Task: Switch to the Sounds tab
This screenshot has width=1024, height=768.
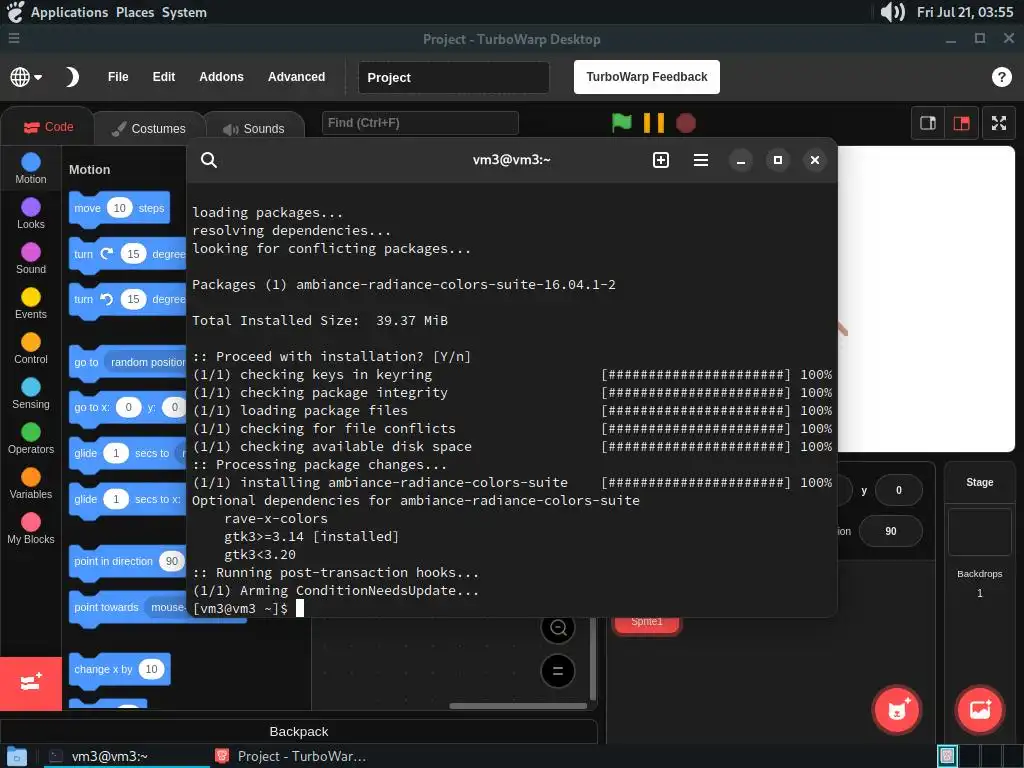Action: coord(254,129)
